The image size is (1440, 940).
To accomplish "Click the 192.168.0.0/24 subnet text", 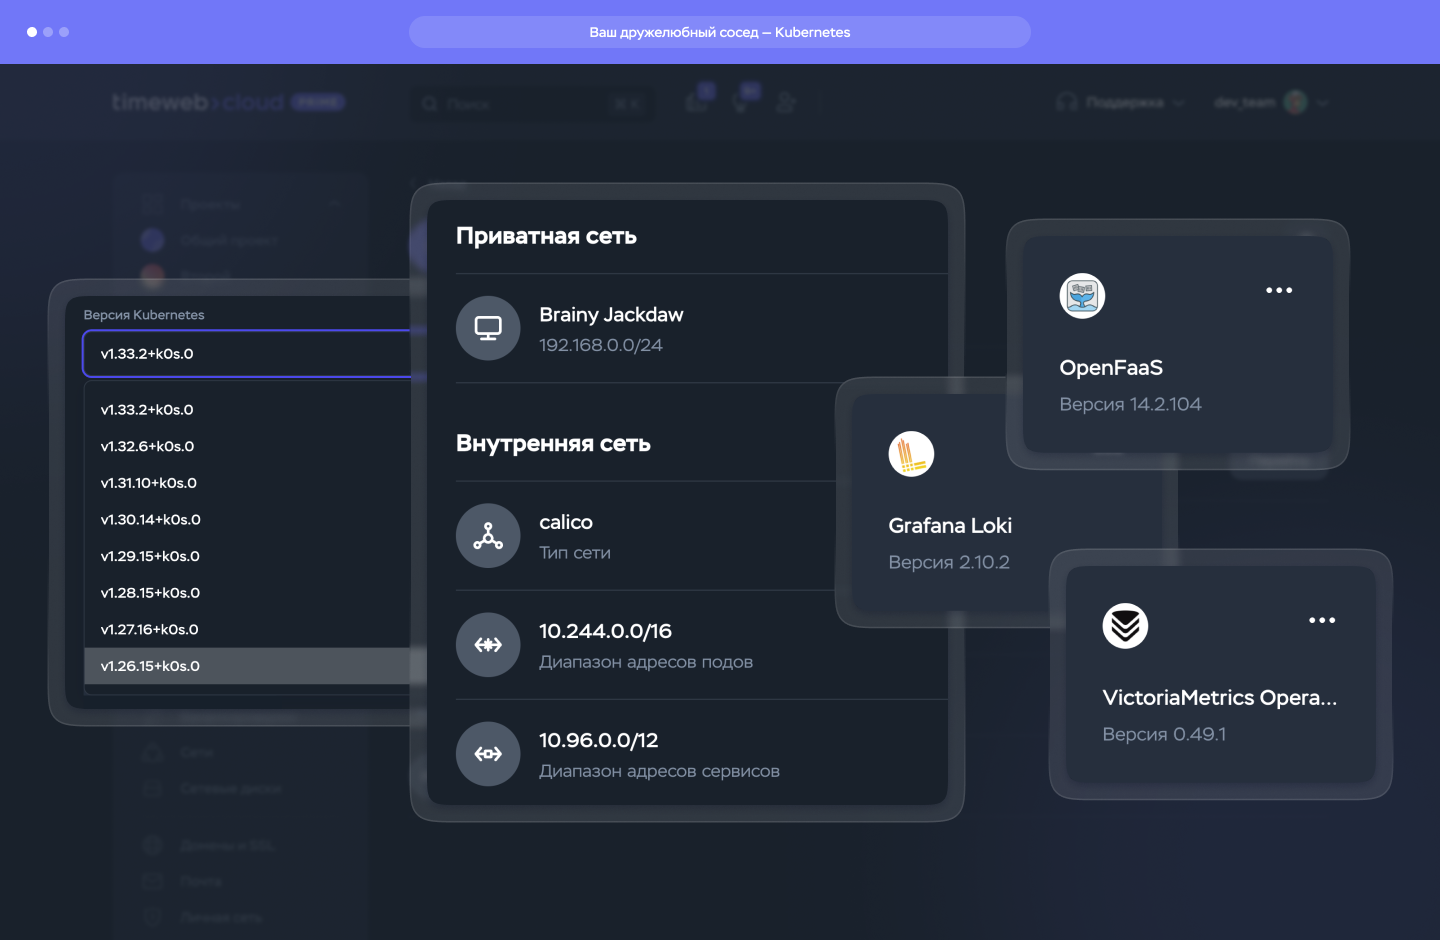I will (601, 345).
